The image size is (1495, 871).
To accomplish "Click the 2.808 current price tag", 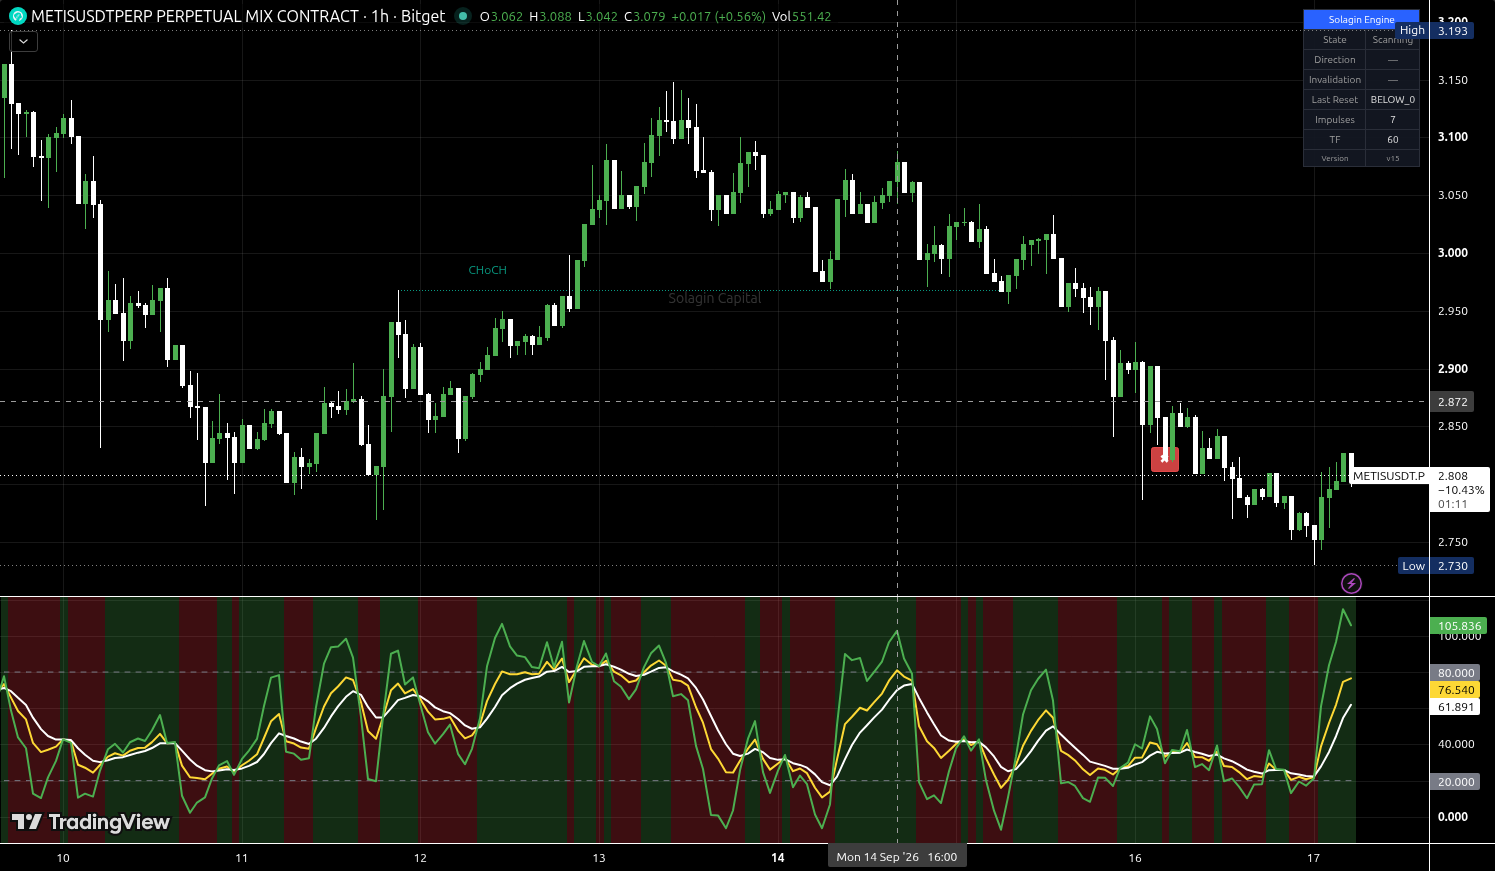I will [1460, 490].
